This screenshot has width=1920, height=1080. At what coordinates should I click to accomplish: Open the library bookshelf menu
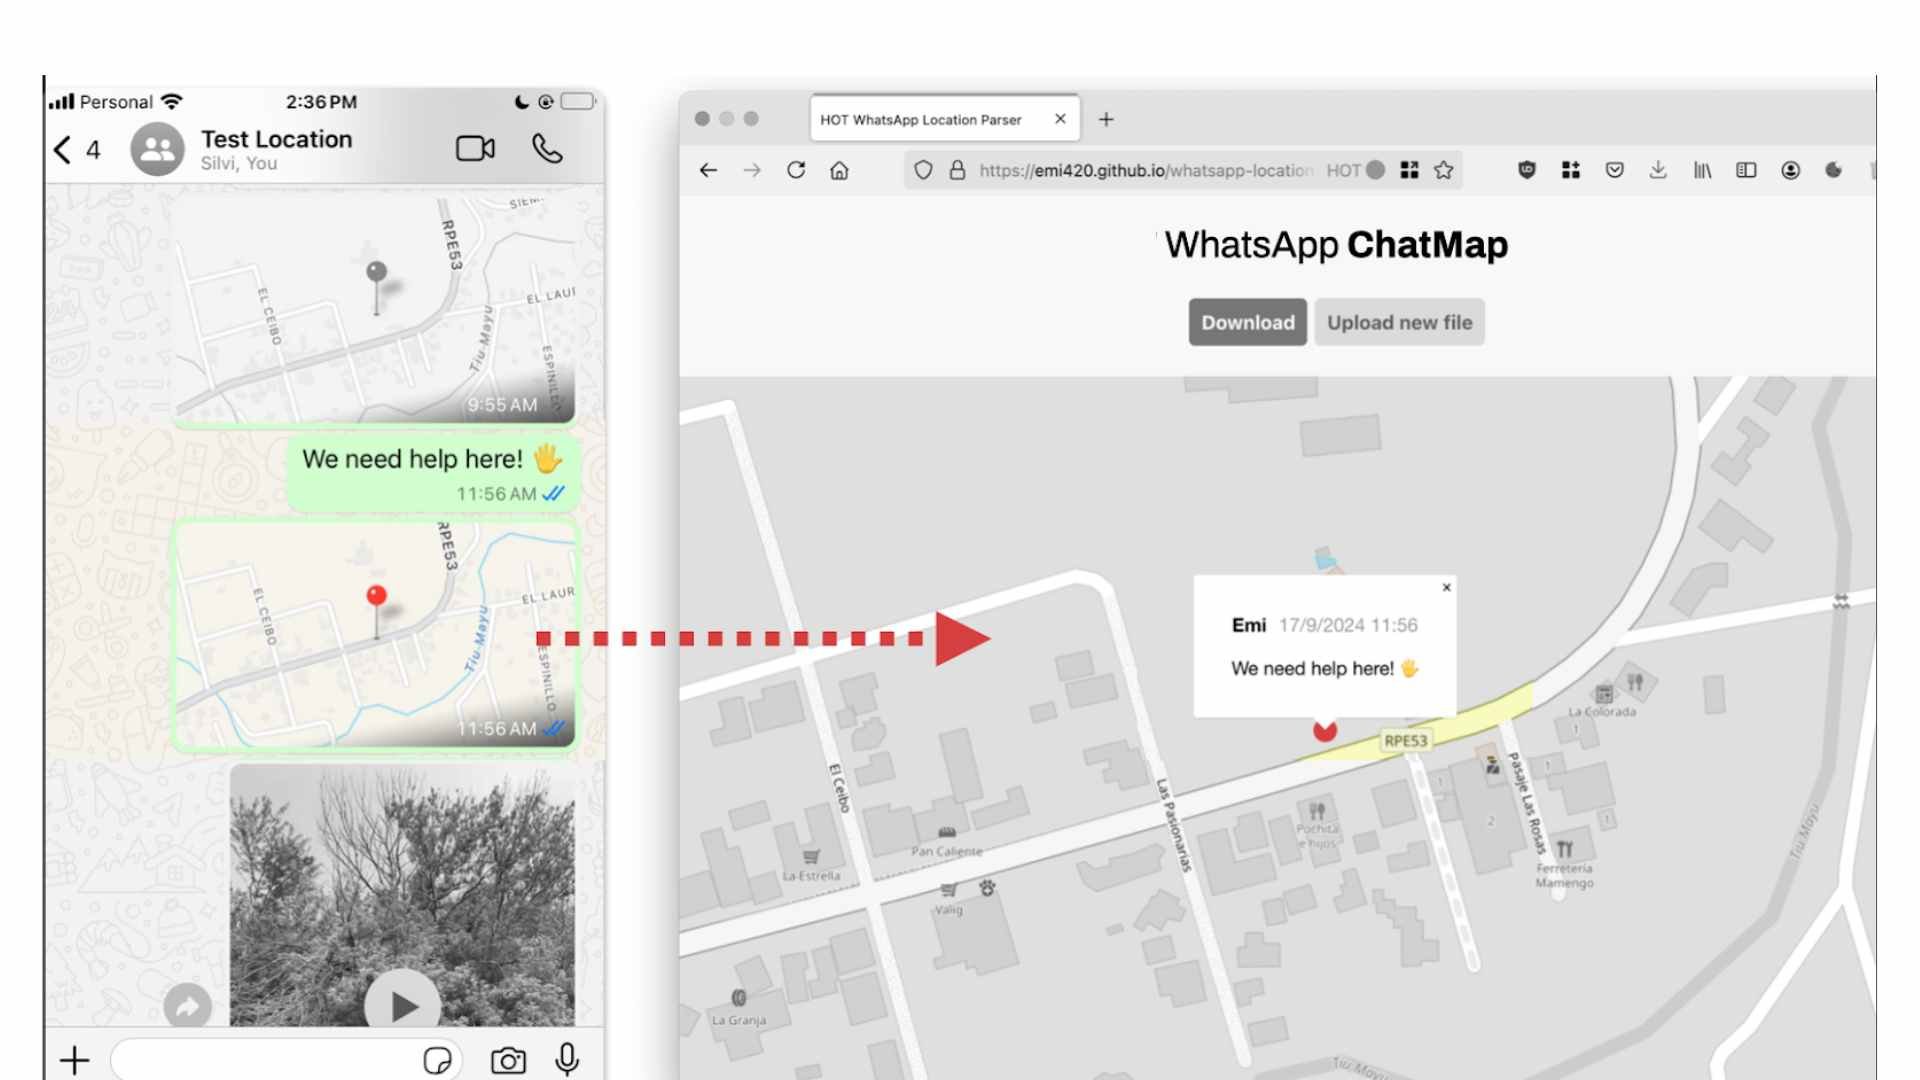tap(1702, 170)
